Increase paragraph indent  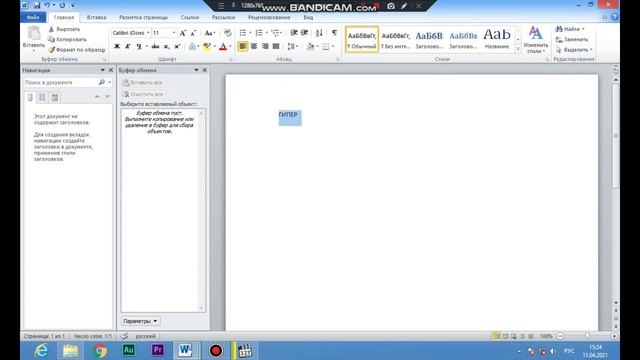tap(304, 33)
